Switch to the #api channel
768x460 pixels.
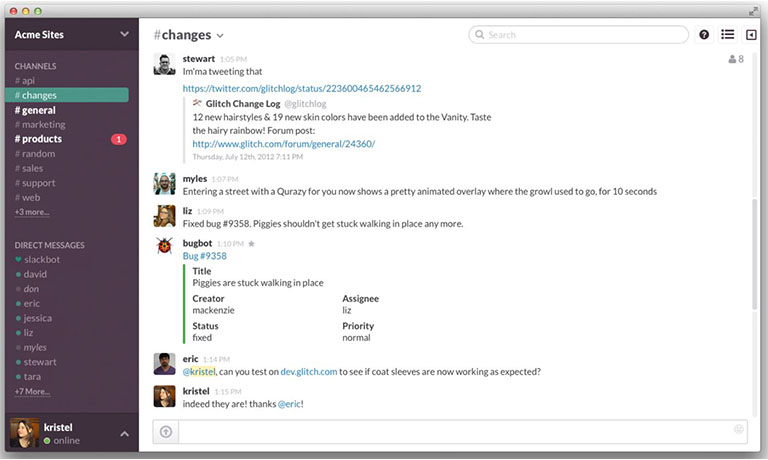click(25, 80)
